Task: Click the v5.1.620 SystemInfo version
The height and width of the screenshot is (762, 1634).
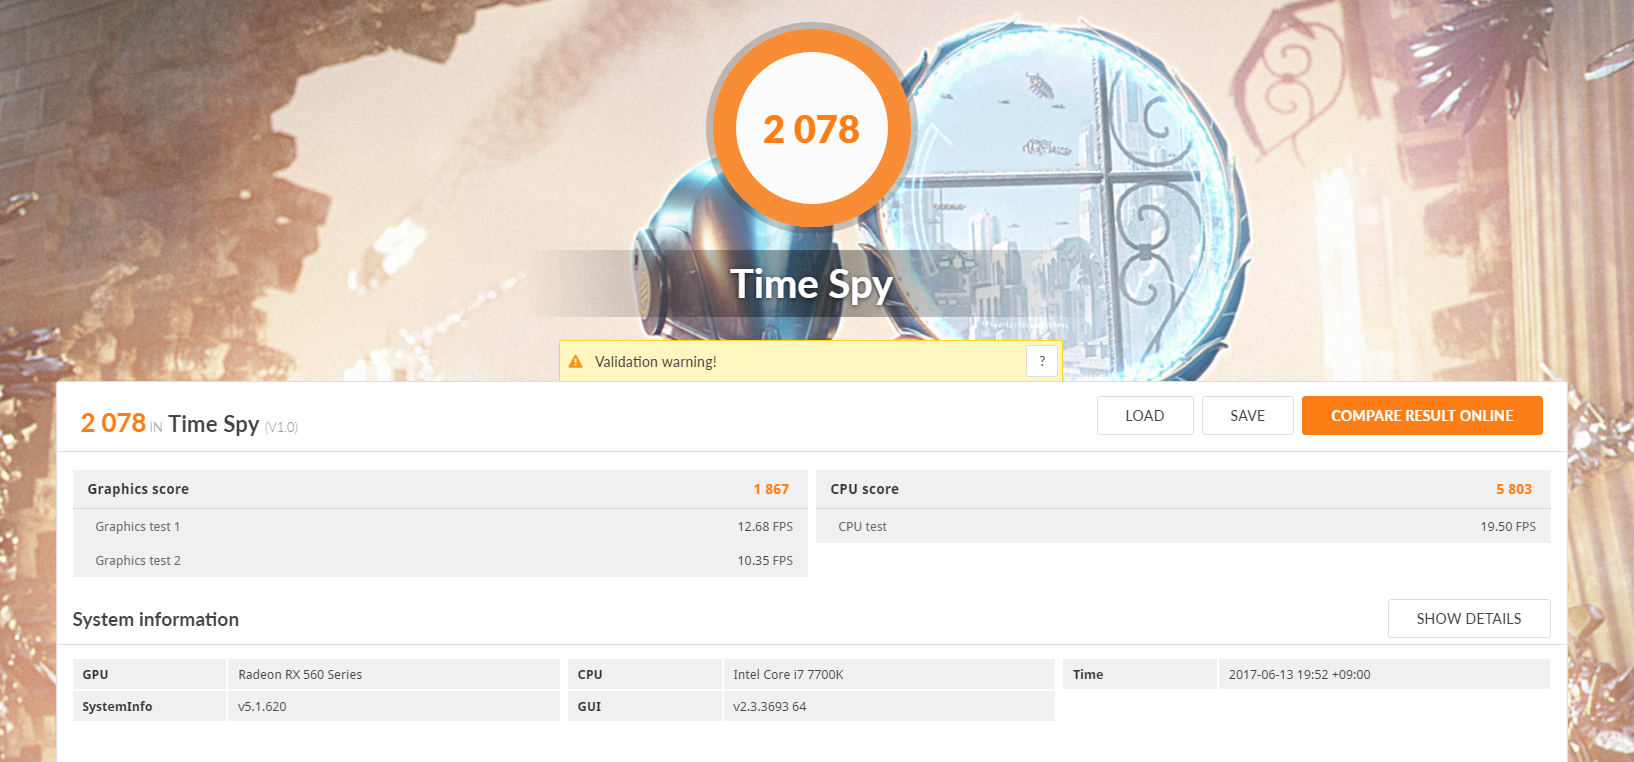Action: [x=262, y=707]
